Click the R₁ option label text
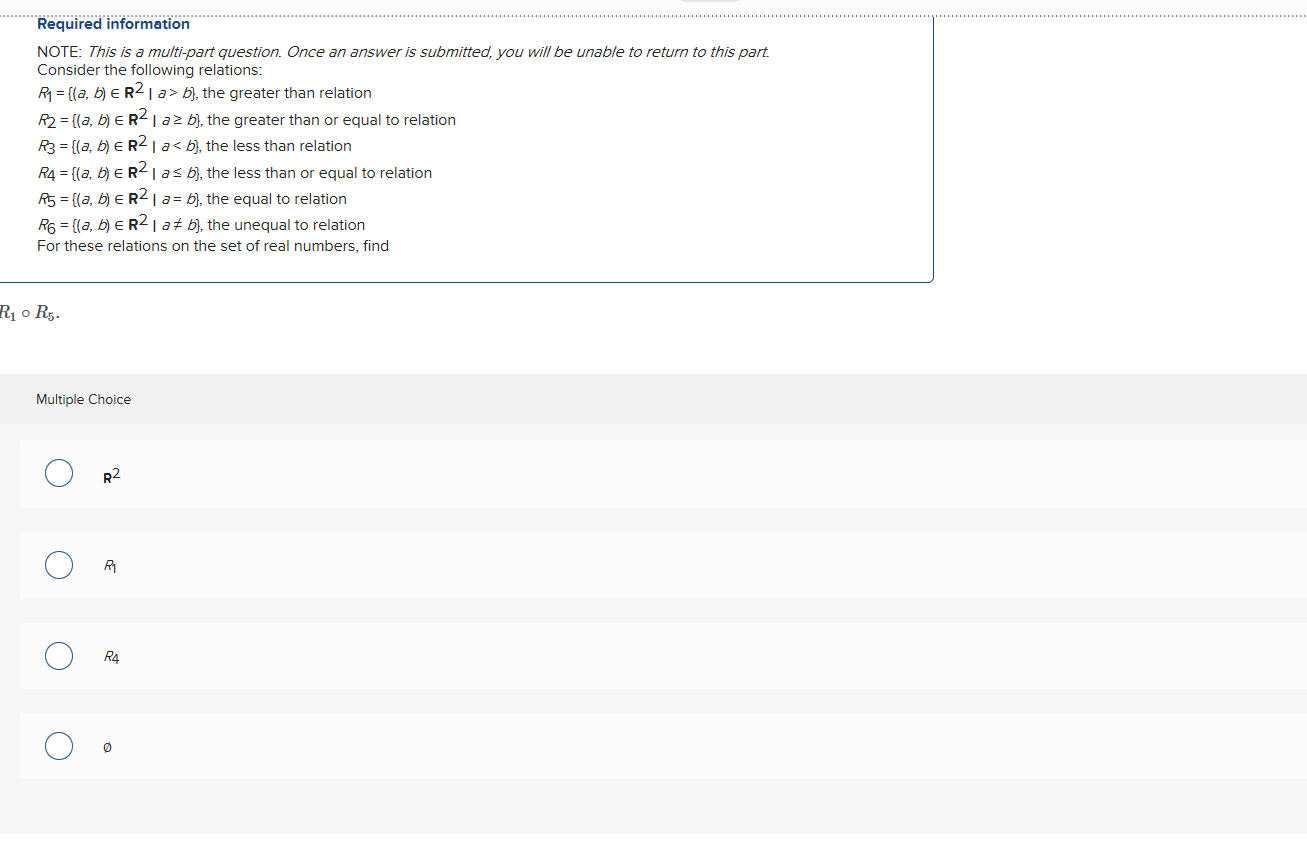This screenshot has height=851, width=1307. click(x=109, y=566)
